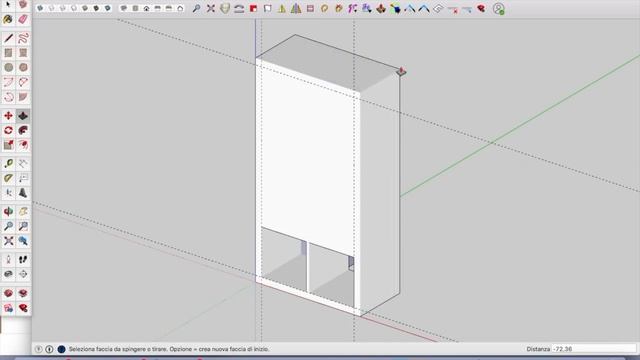Select the 2-Point Arc tool
The height and width of the screenshot is (360, 640).
pos(23,82)
